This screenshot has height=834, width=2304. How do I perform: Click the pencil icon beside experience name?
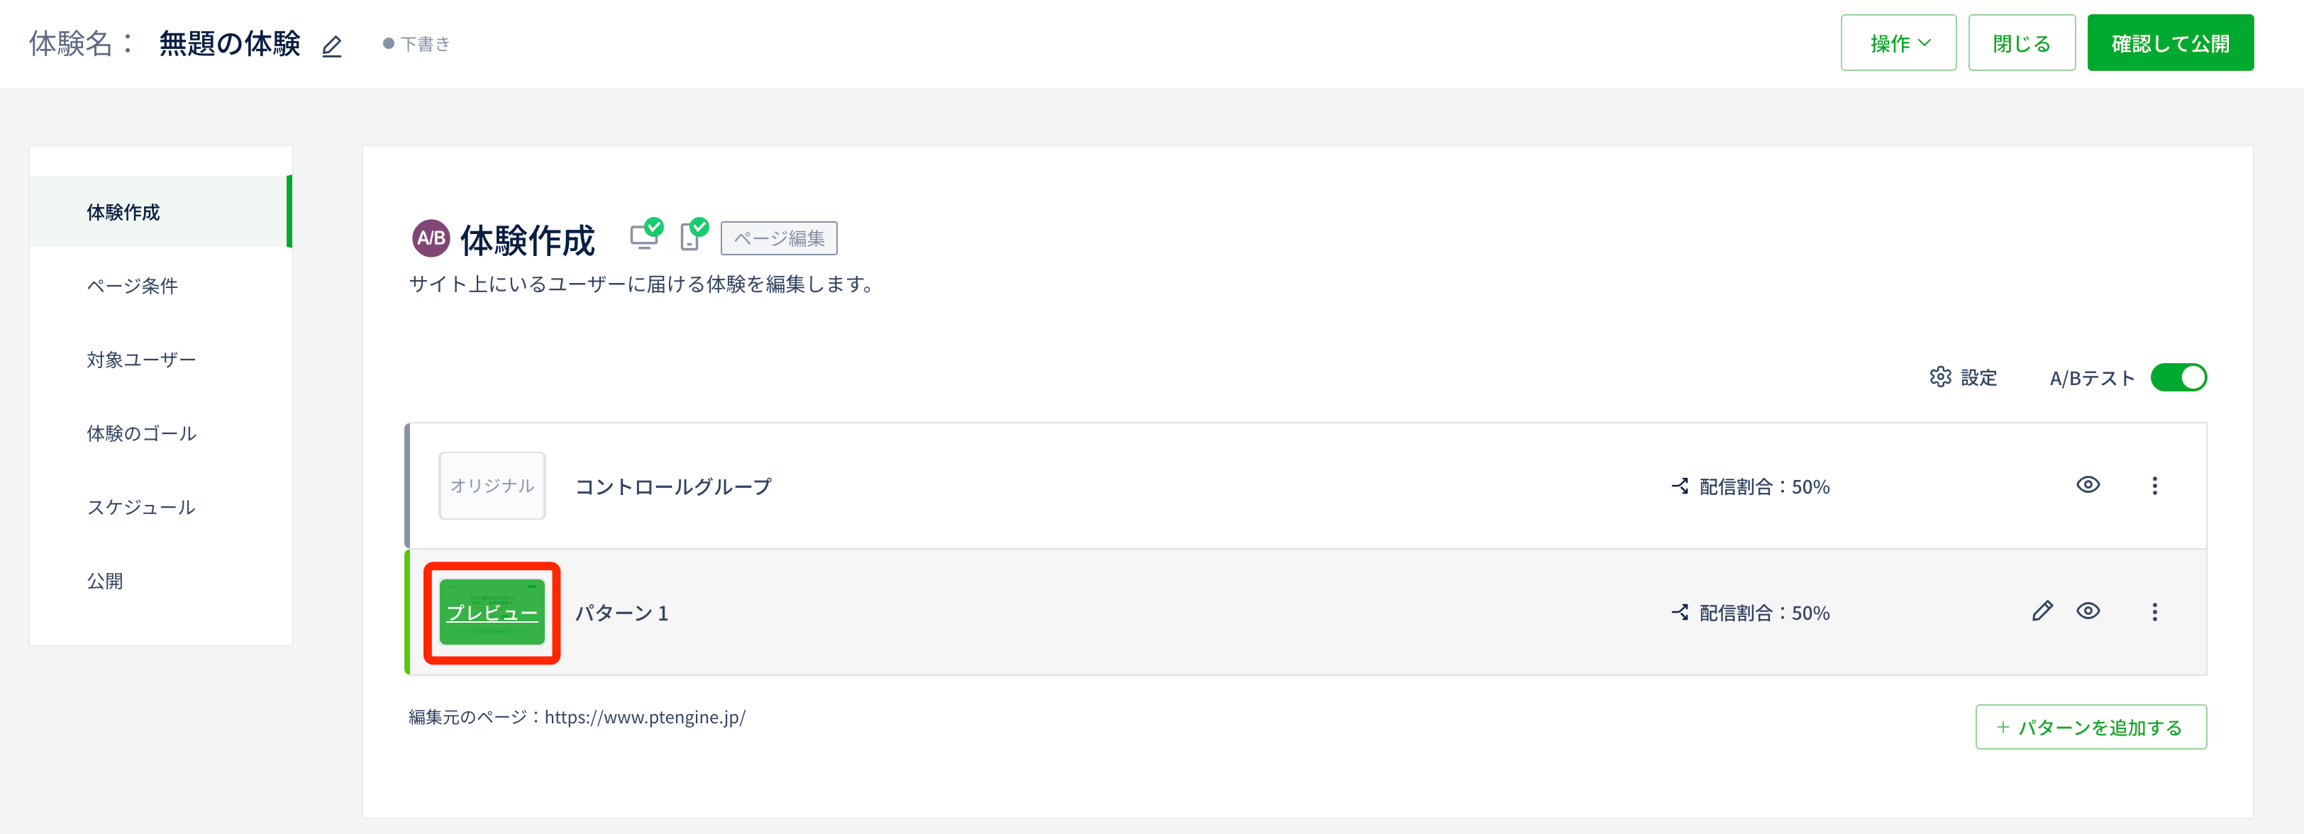[x=332, y=46]
